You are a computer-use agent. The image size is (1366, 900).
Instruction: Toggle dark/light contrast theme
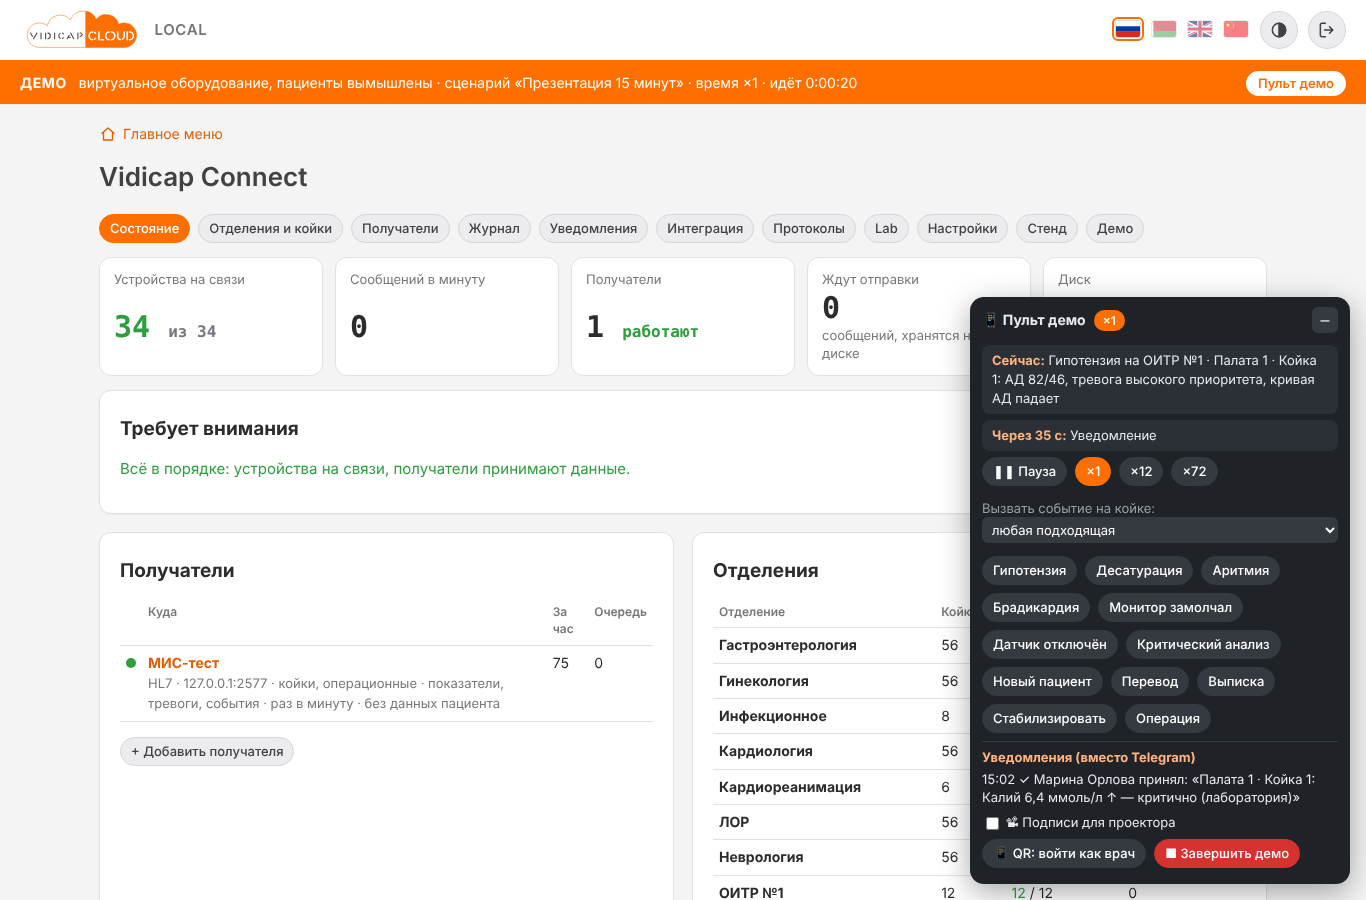[x=1279, y=30]
